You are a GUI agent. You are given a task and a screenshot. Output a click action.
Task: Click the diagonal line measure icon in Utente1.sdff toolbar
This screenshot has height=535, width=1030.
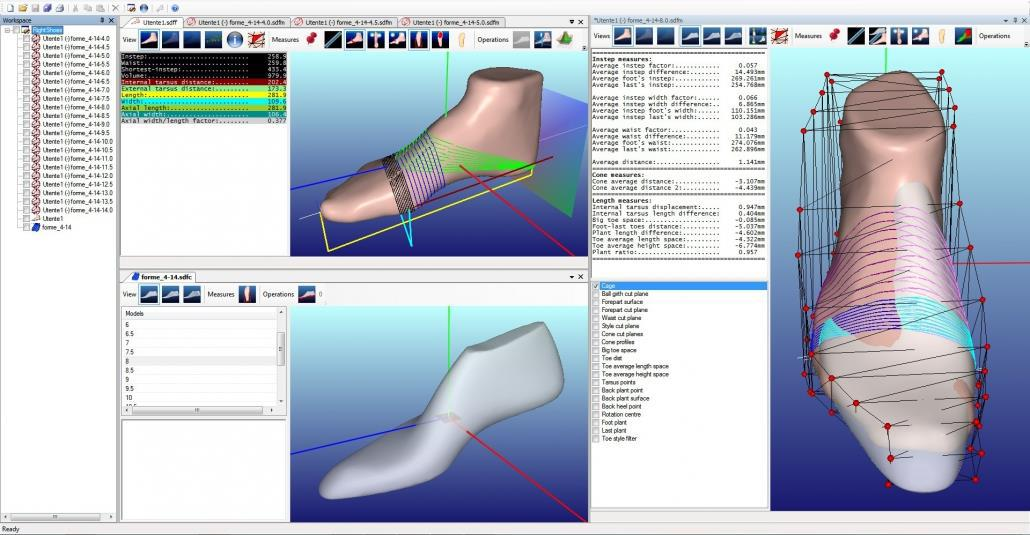coord(333,39)
